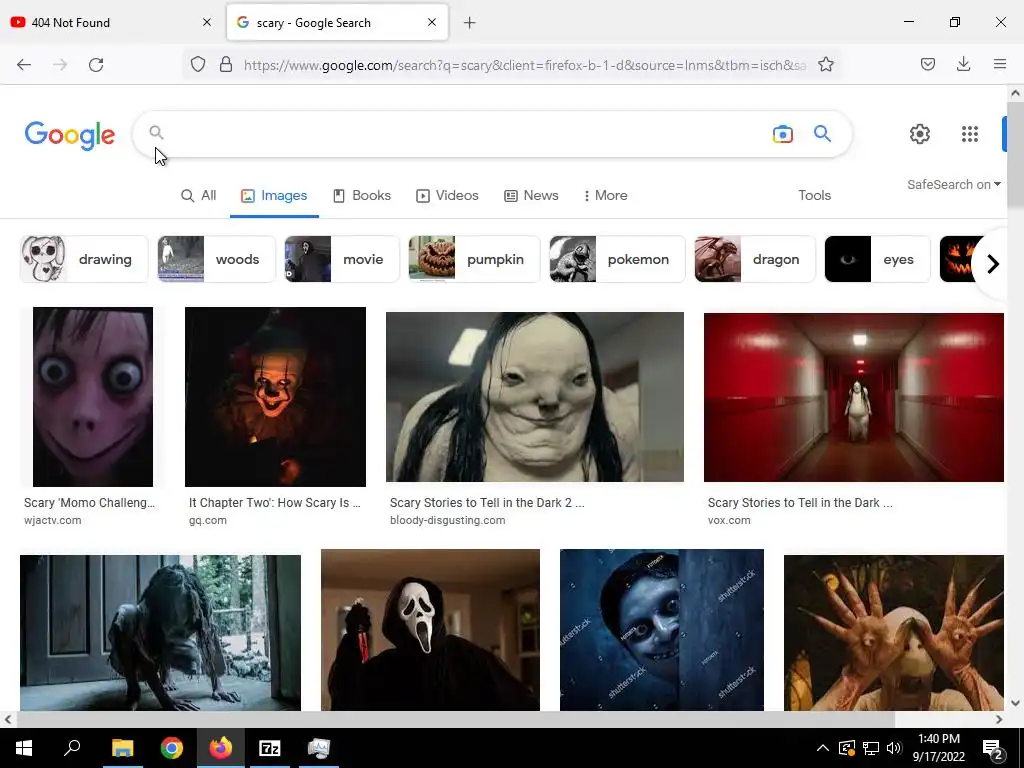Filter by the drawing chip

coord(84,259)
